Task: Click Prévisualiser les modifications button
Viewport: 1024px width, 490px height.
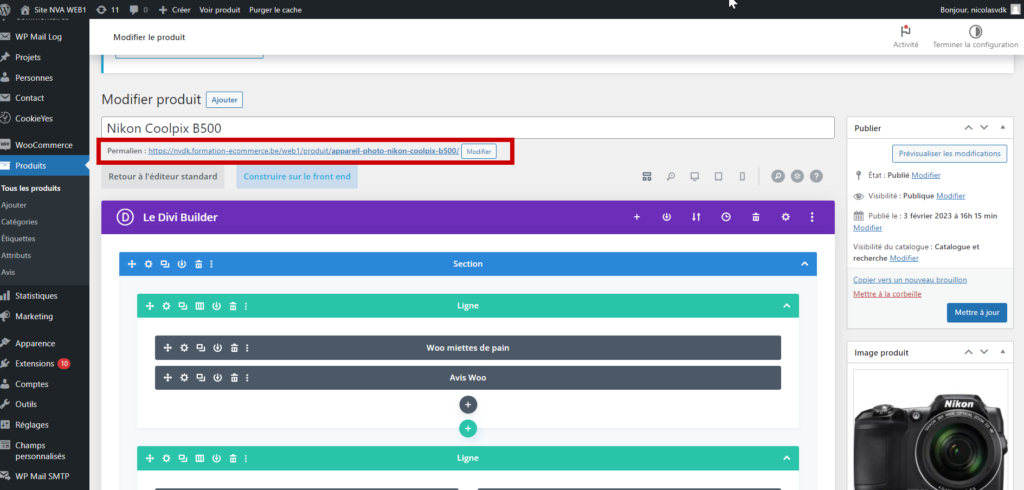Action: 949,154
